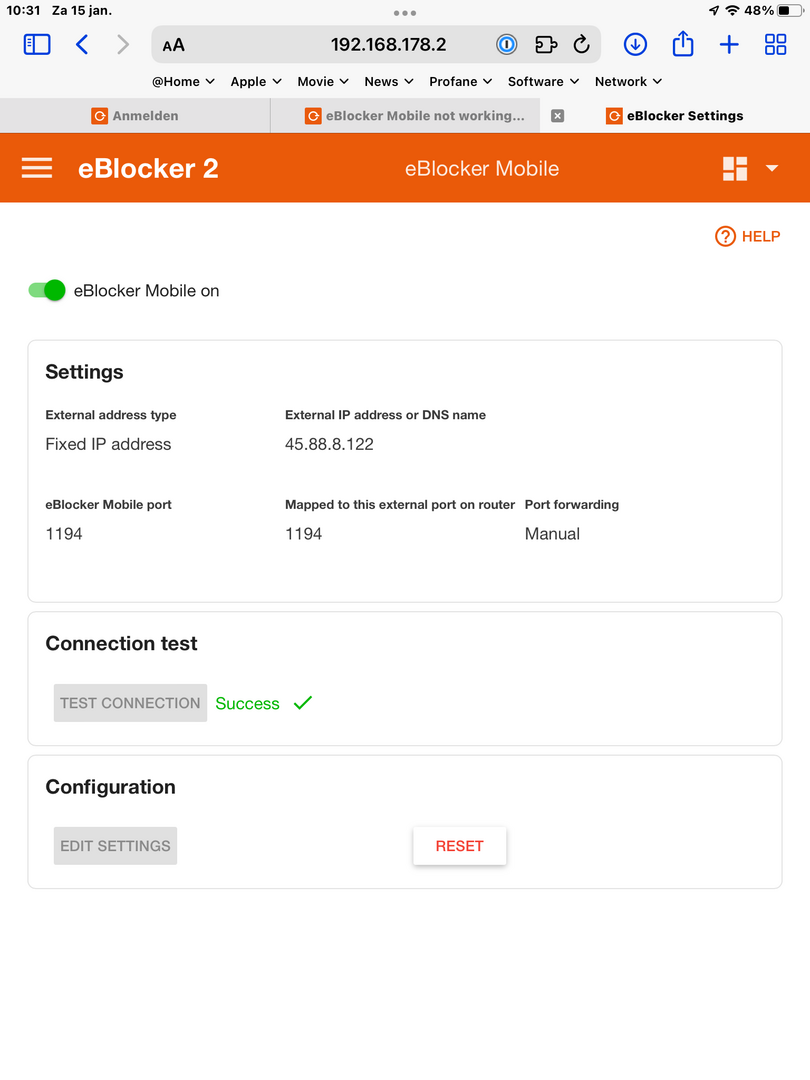This screenshot has height=1080, width=810.
Task: Open a new Safari tab
Action: [x=729, y=45]
